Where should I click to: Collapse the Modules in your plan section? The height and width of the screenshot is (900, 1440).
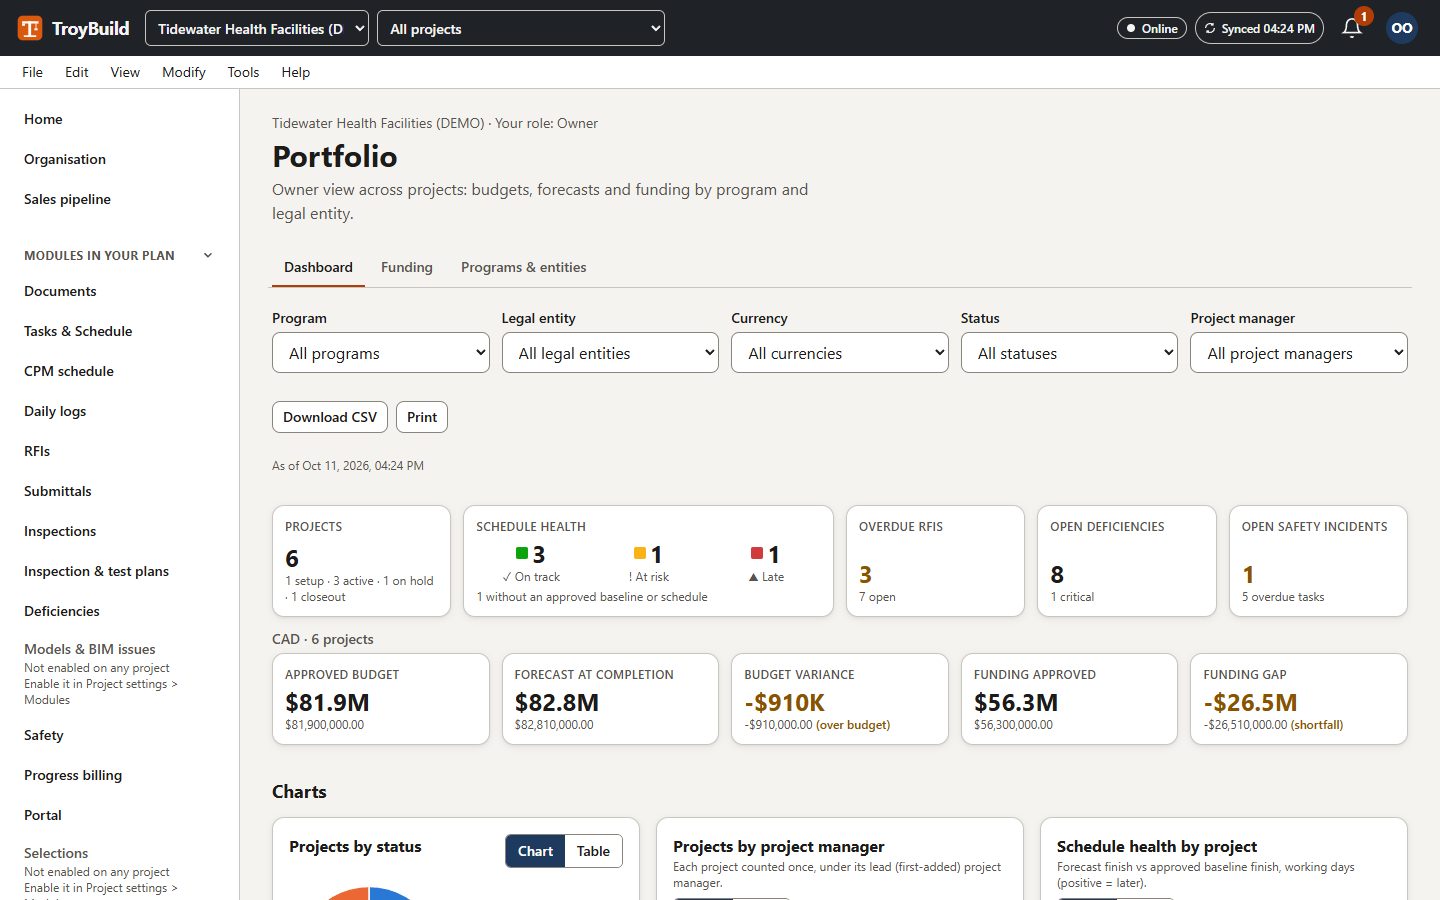[208, 255]
